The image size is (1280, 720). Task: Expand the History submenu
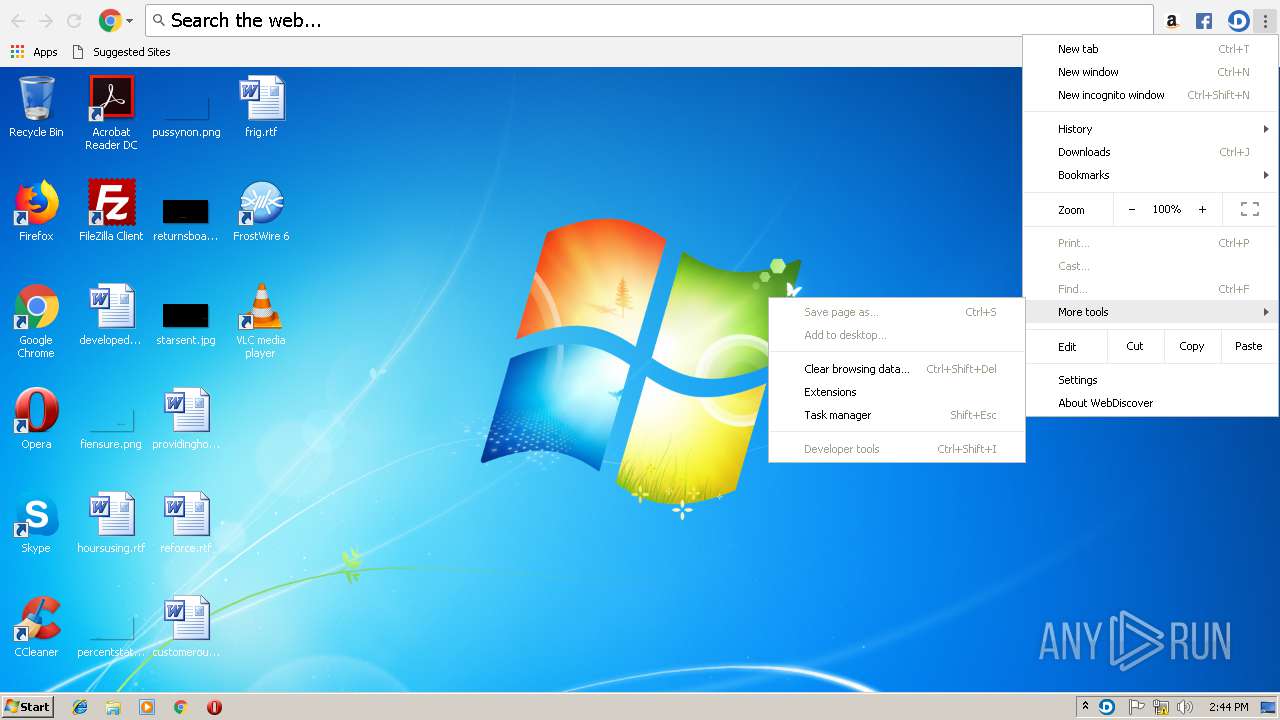pos(1151,129)
